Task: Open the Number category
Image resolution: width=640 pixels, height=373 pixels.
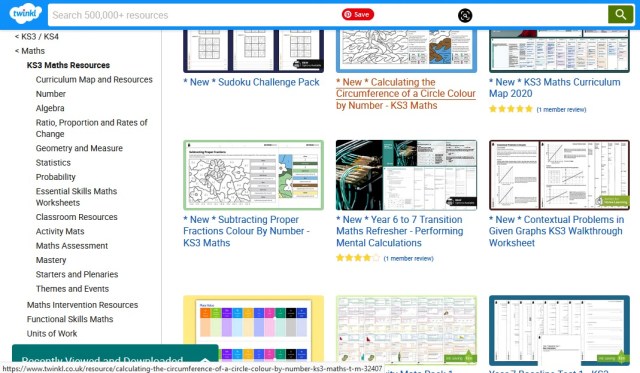Action: [x=51, y=94]
